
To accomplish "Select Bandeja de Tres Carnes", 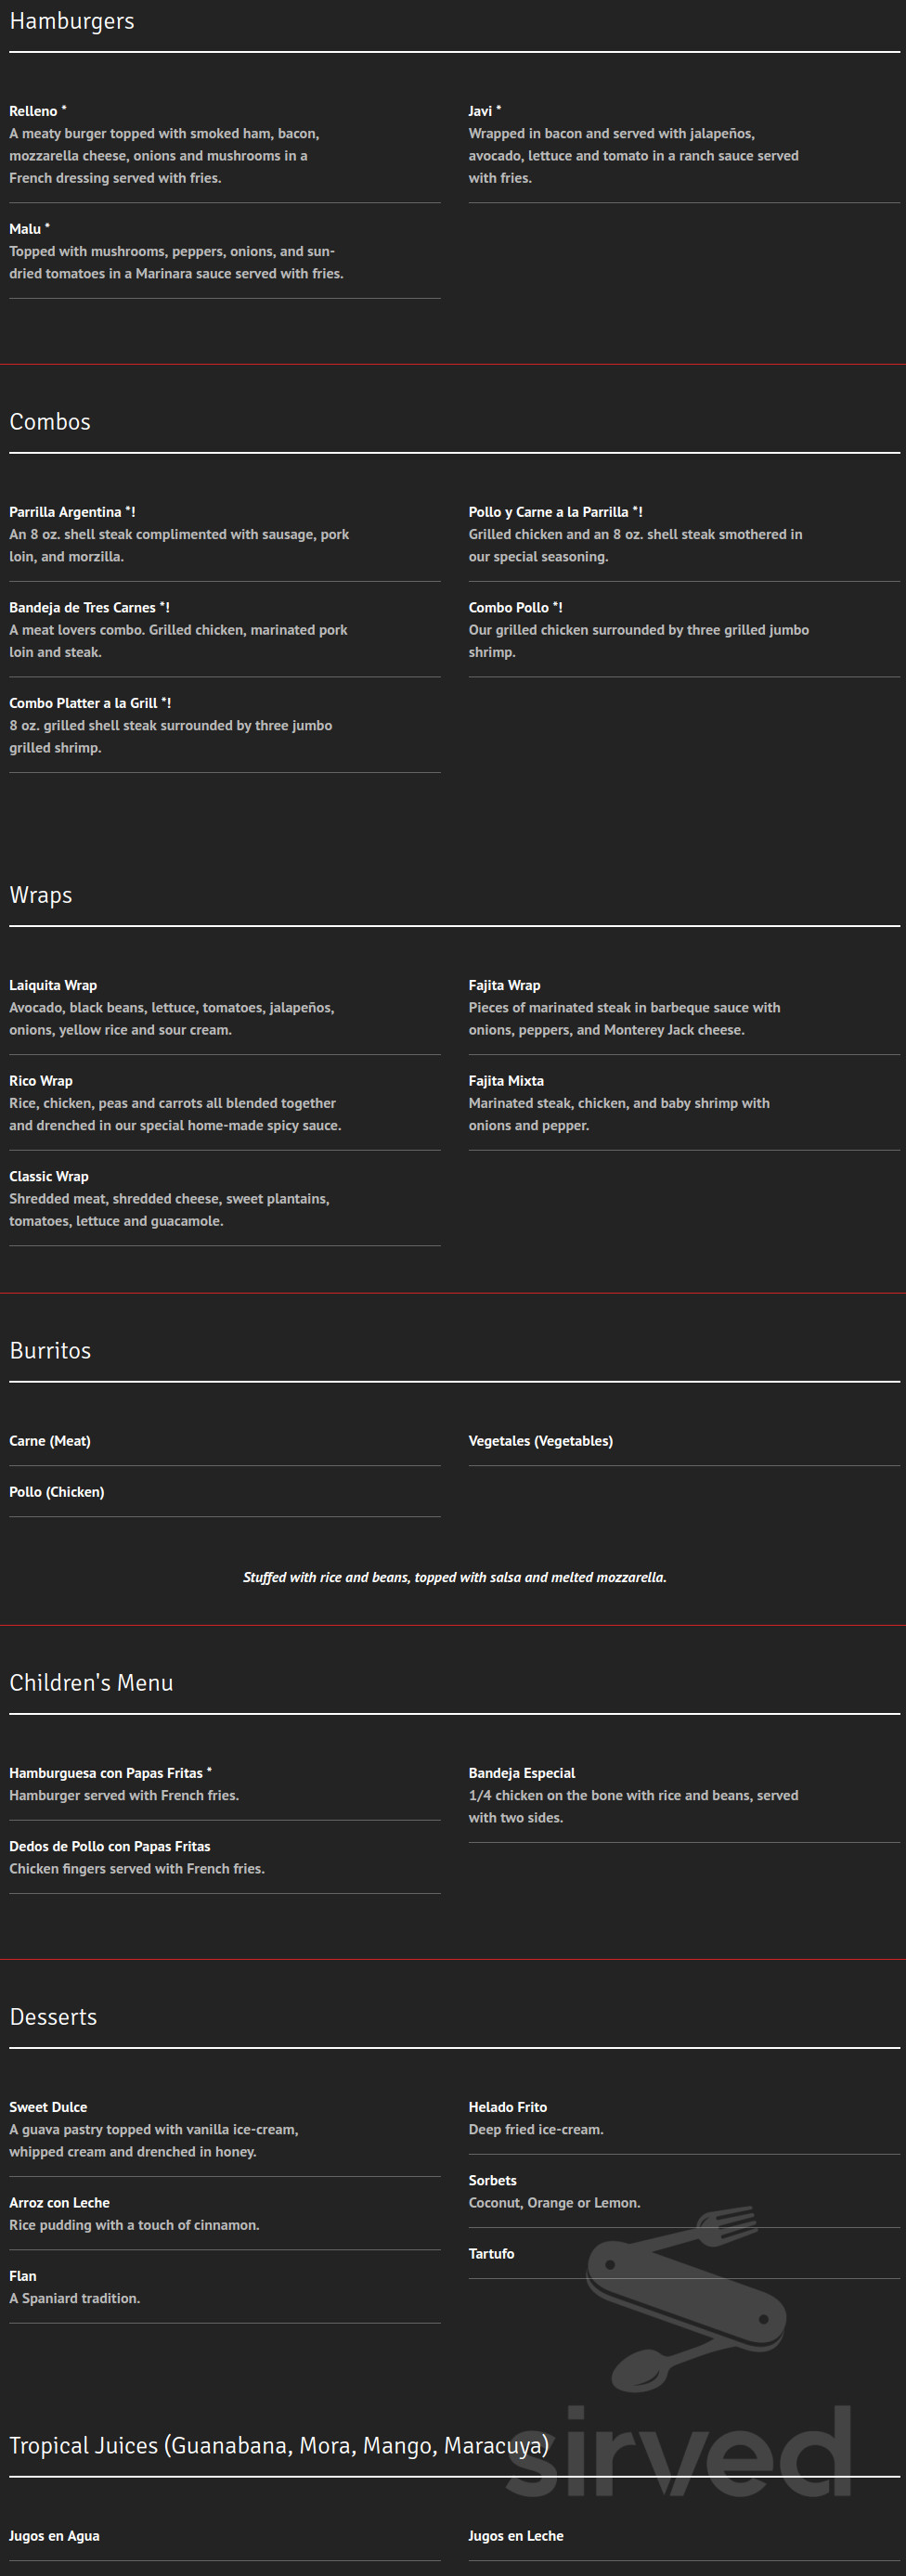I will tap(90, 607).
